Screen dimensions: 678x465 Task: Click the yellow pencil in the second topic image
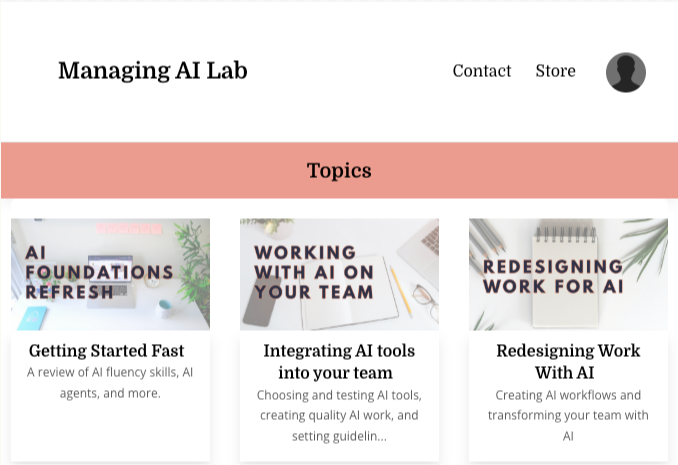[x=401, y=292]
